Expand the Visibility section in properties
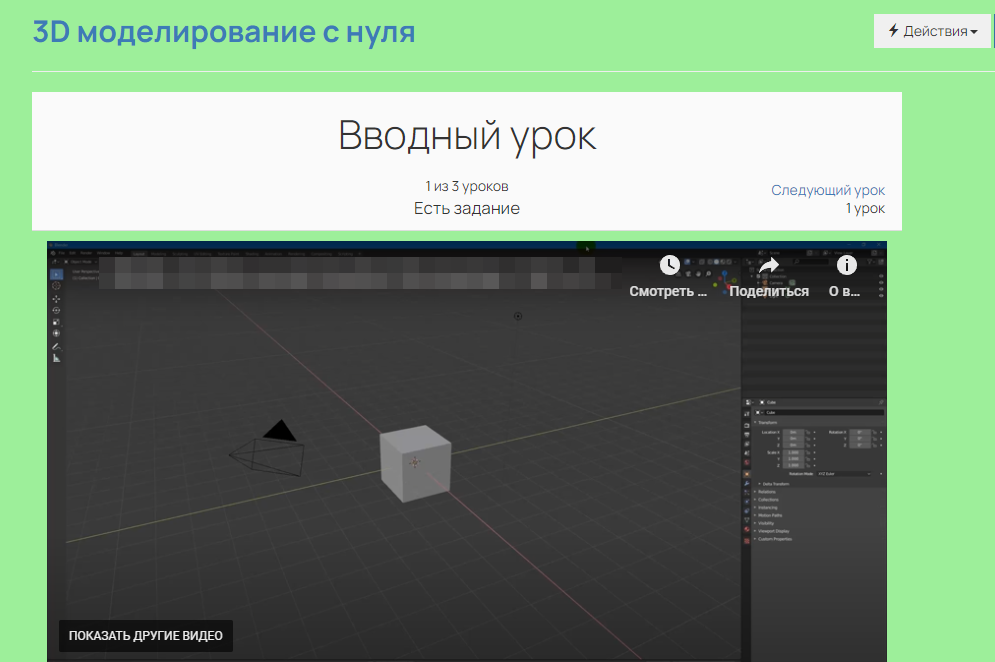995x662 pixels. pos(765,524)
